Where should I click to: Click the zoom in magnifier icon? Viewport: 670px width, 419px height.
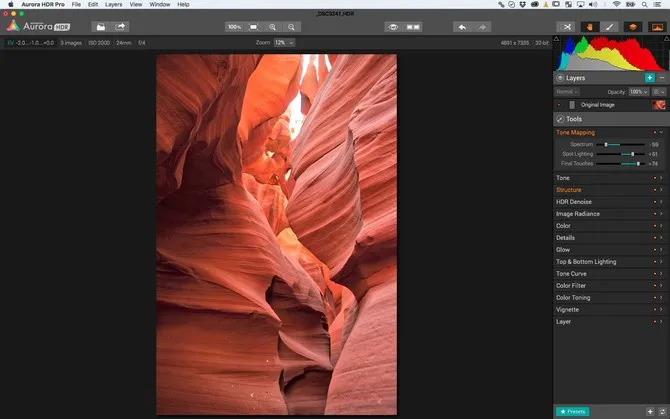[273, 27]
